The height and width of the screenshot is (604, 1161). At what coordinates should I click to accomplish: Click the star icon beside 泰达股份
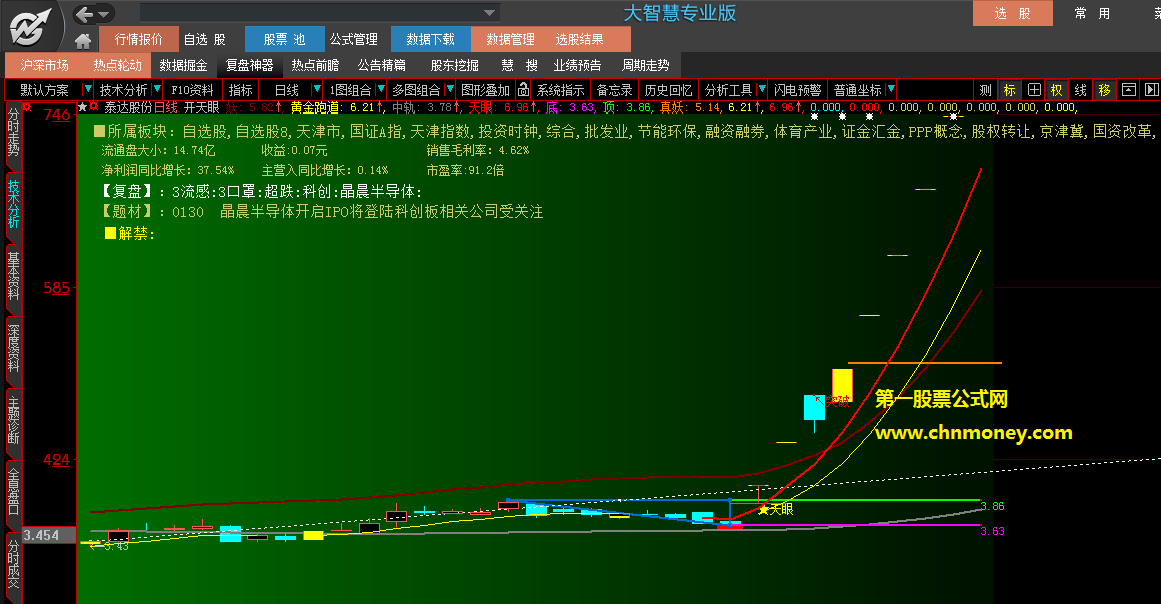click(x=82, y=107)
